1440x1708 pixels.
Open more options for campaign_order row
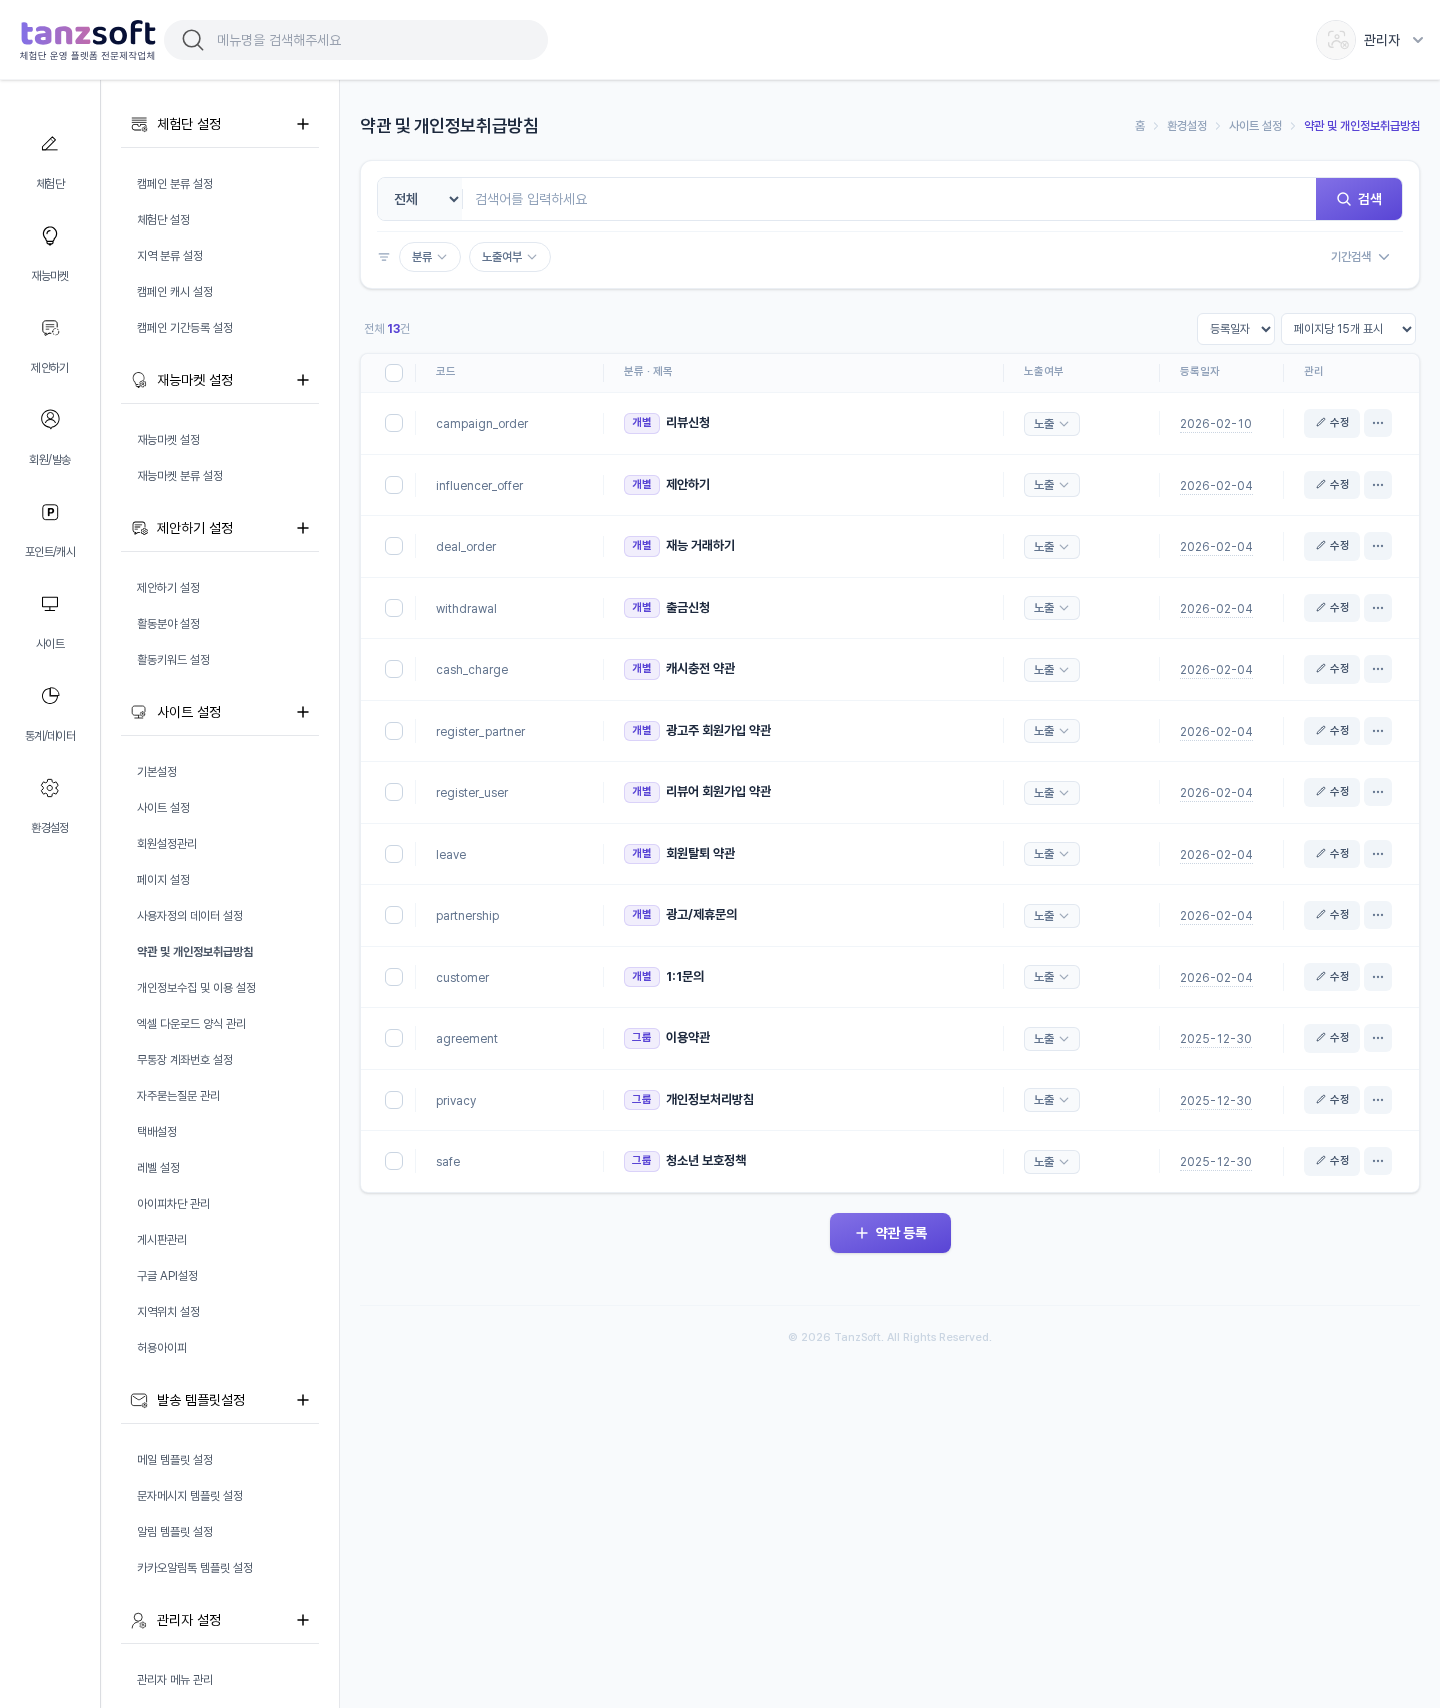(x=1378, y=423)
